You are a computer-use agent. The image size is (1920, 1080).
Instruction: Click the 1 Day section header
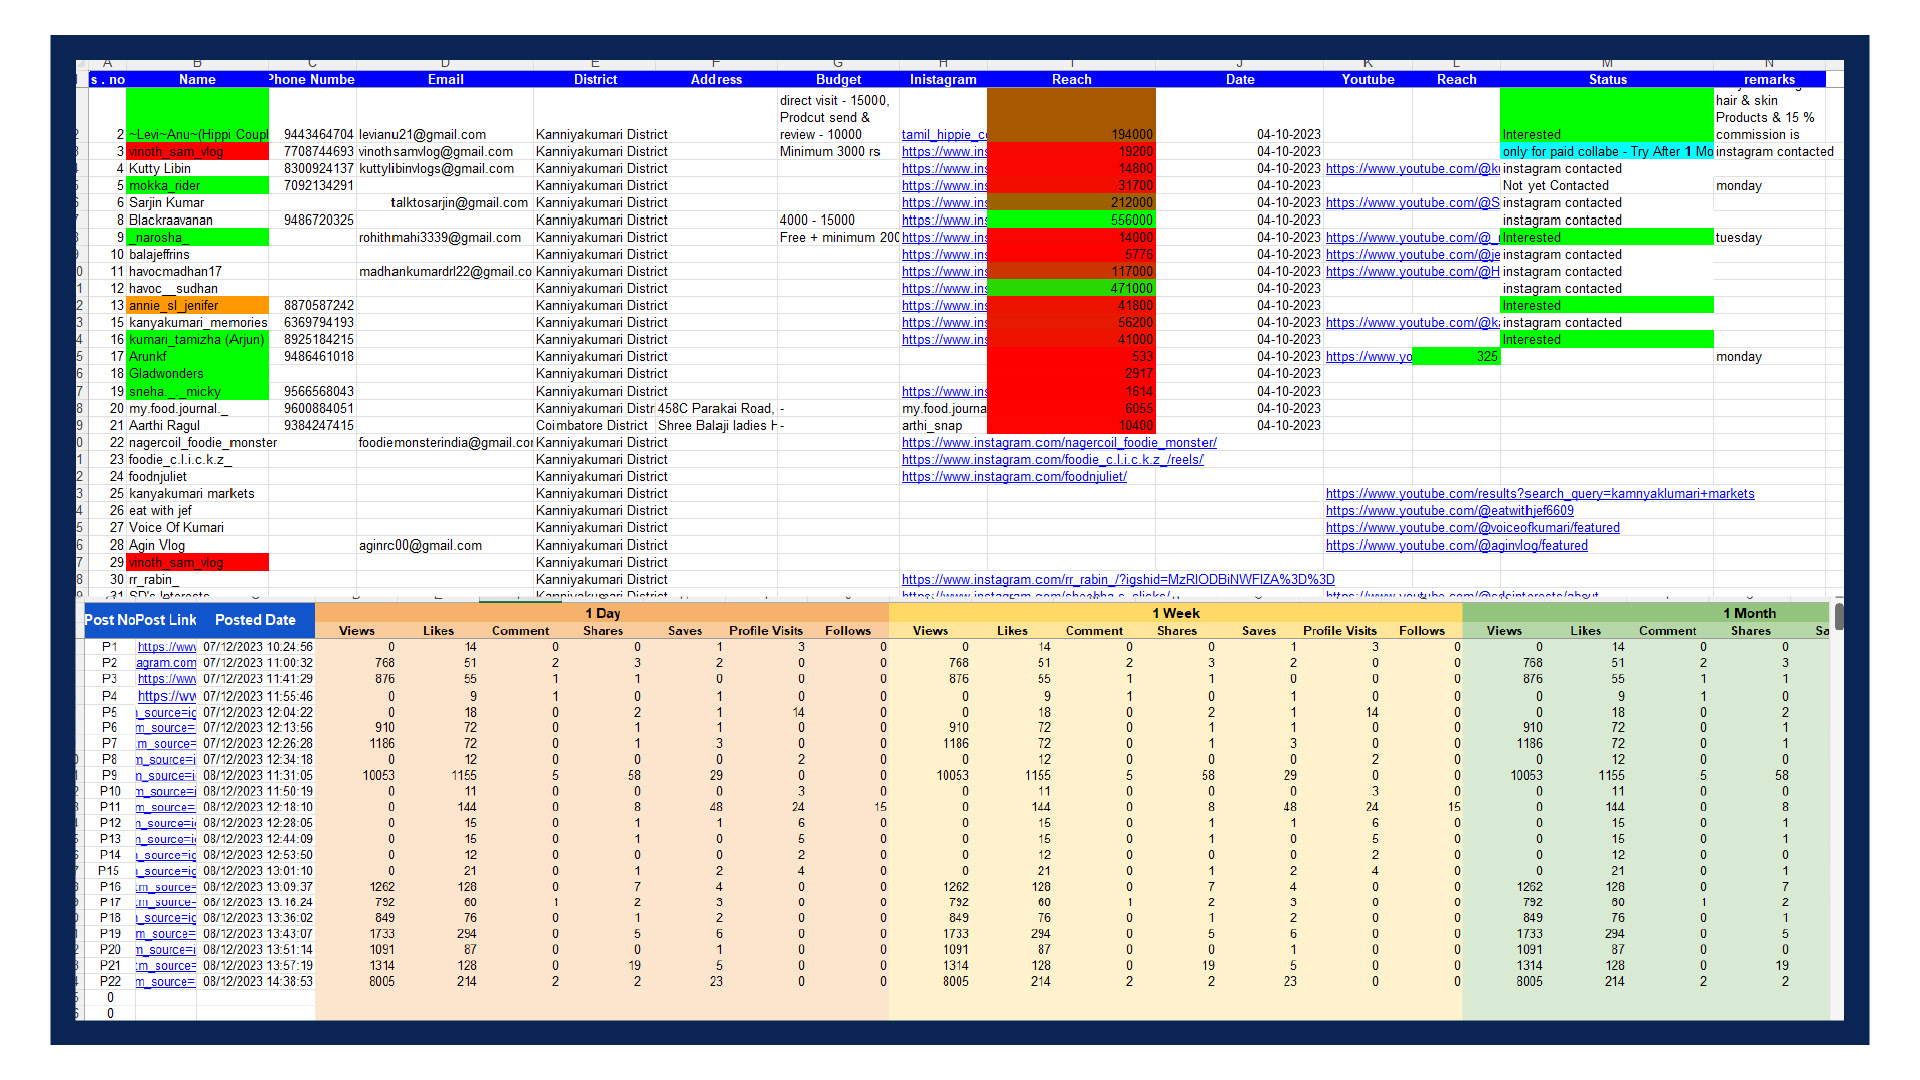coord(602,613)
